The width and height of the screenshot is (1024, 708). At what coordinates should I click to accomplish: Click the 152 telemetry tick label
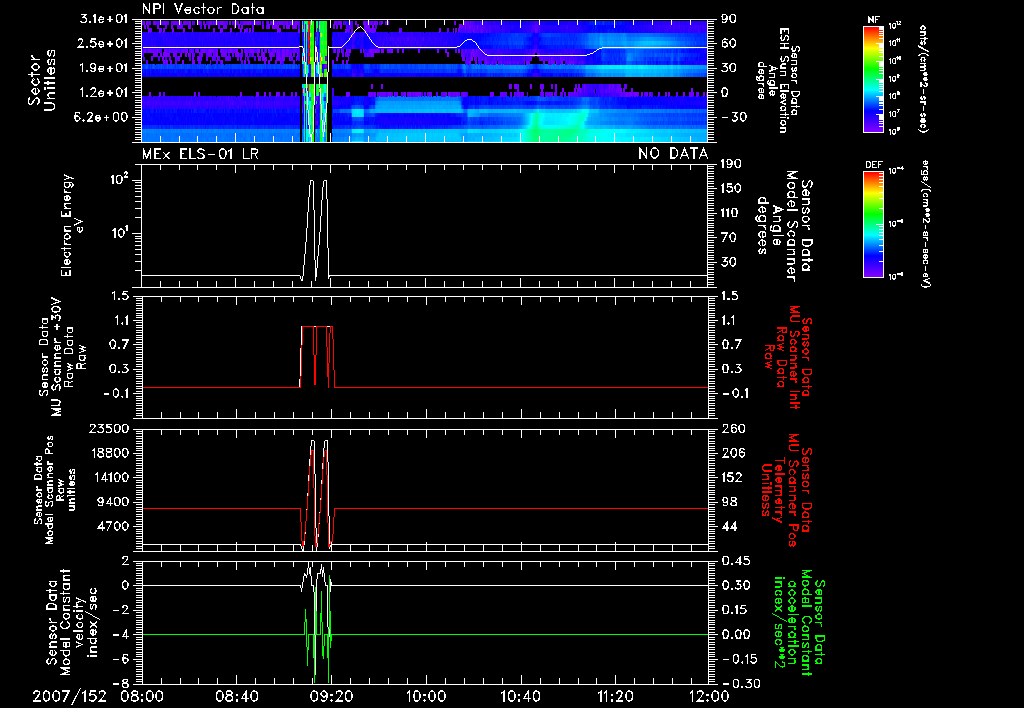pos(731,477)
